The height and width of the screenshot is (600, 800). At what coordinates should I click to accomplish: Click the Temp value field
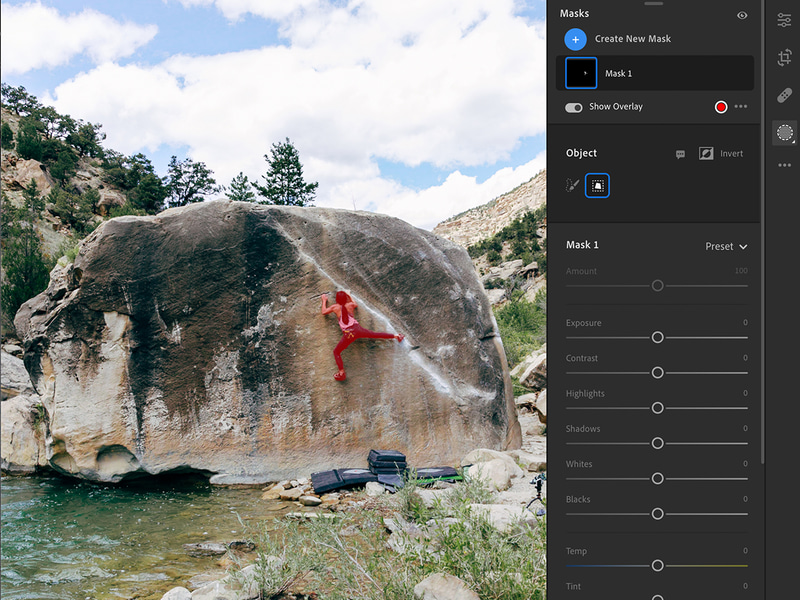(x=745, y=551)
